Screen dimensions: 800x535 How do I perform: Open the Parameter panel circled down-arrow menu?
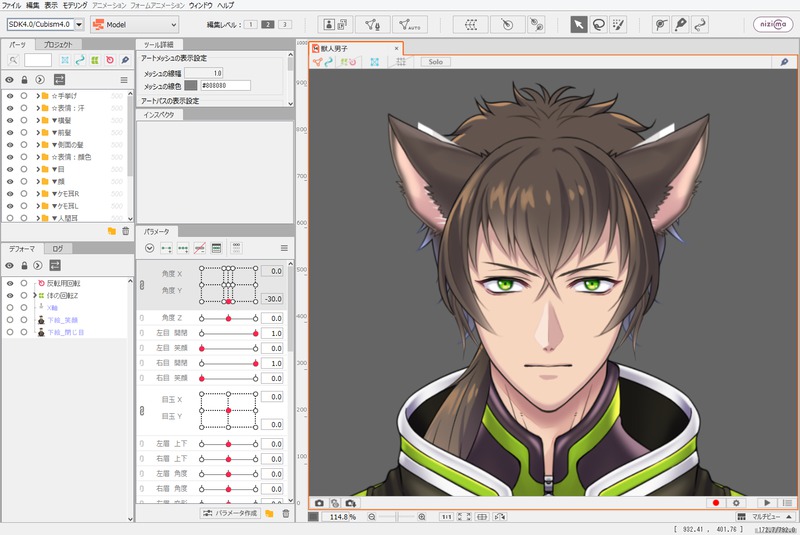[x=149, y=248]
